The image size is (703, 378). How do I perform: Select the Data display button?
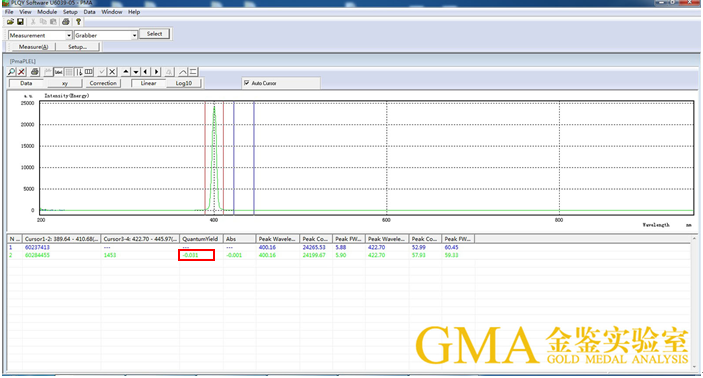[26, 83]
